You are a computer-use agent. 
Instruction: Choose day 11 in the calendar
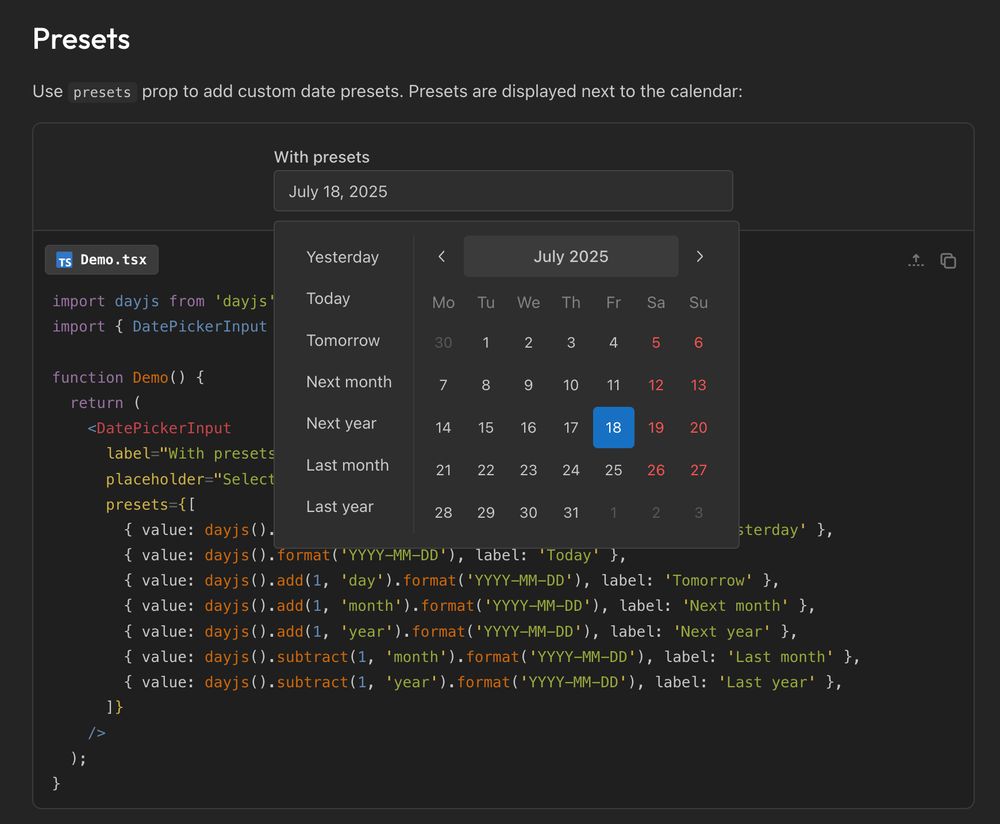coord(614,385)
